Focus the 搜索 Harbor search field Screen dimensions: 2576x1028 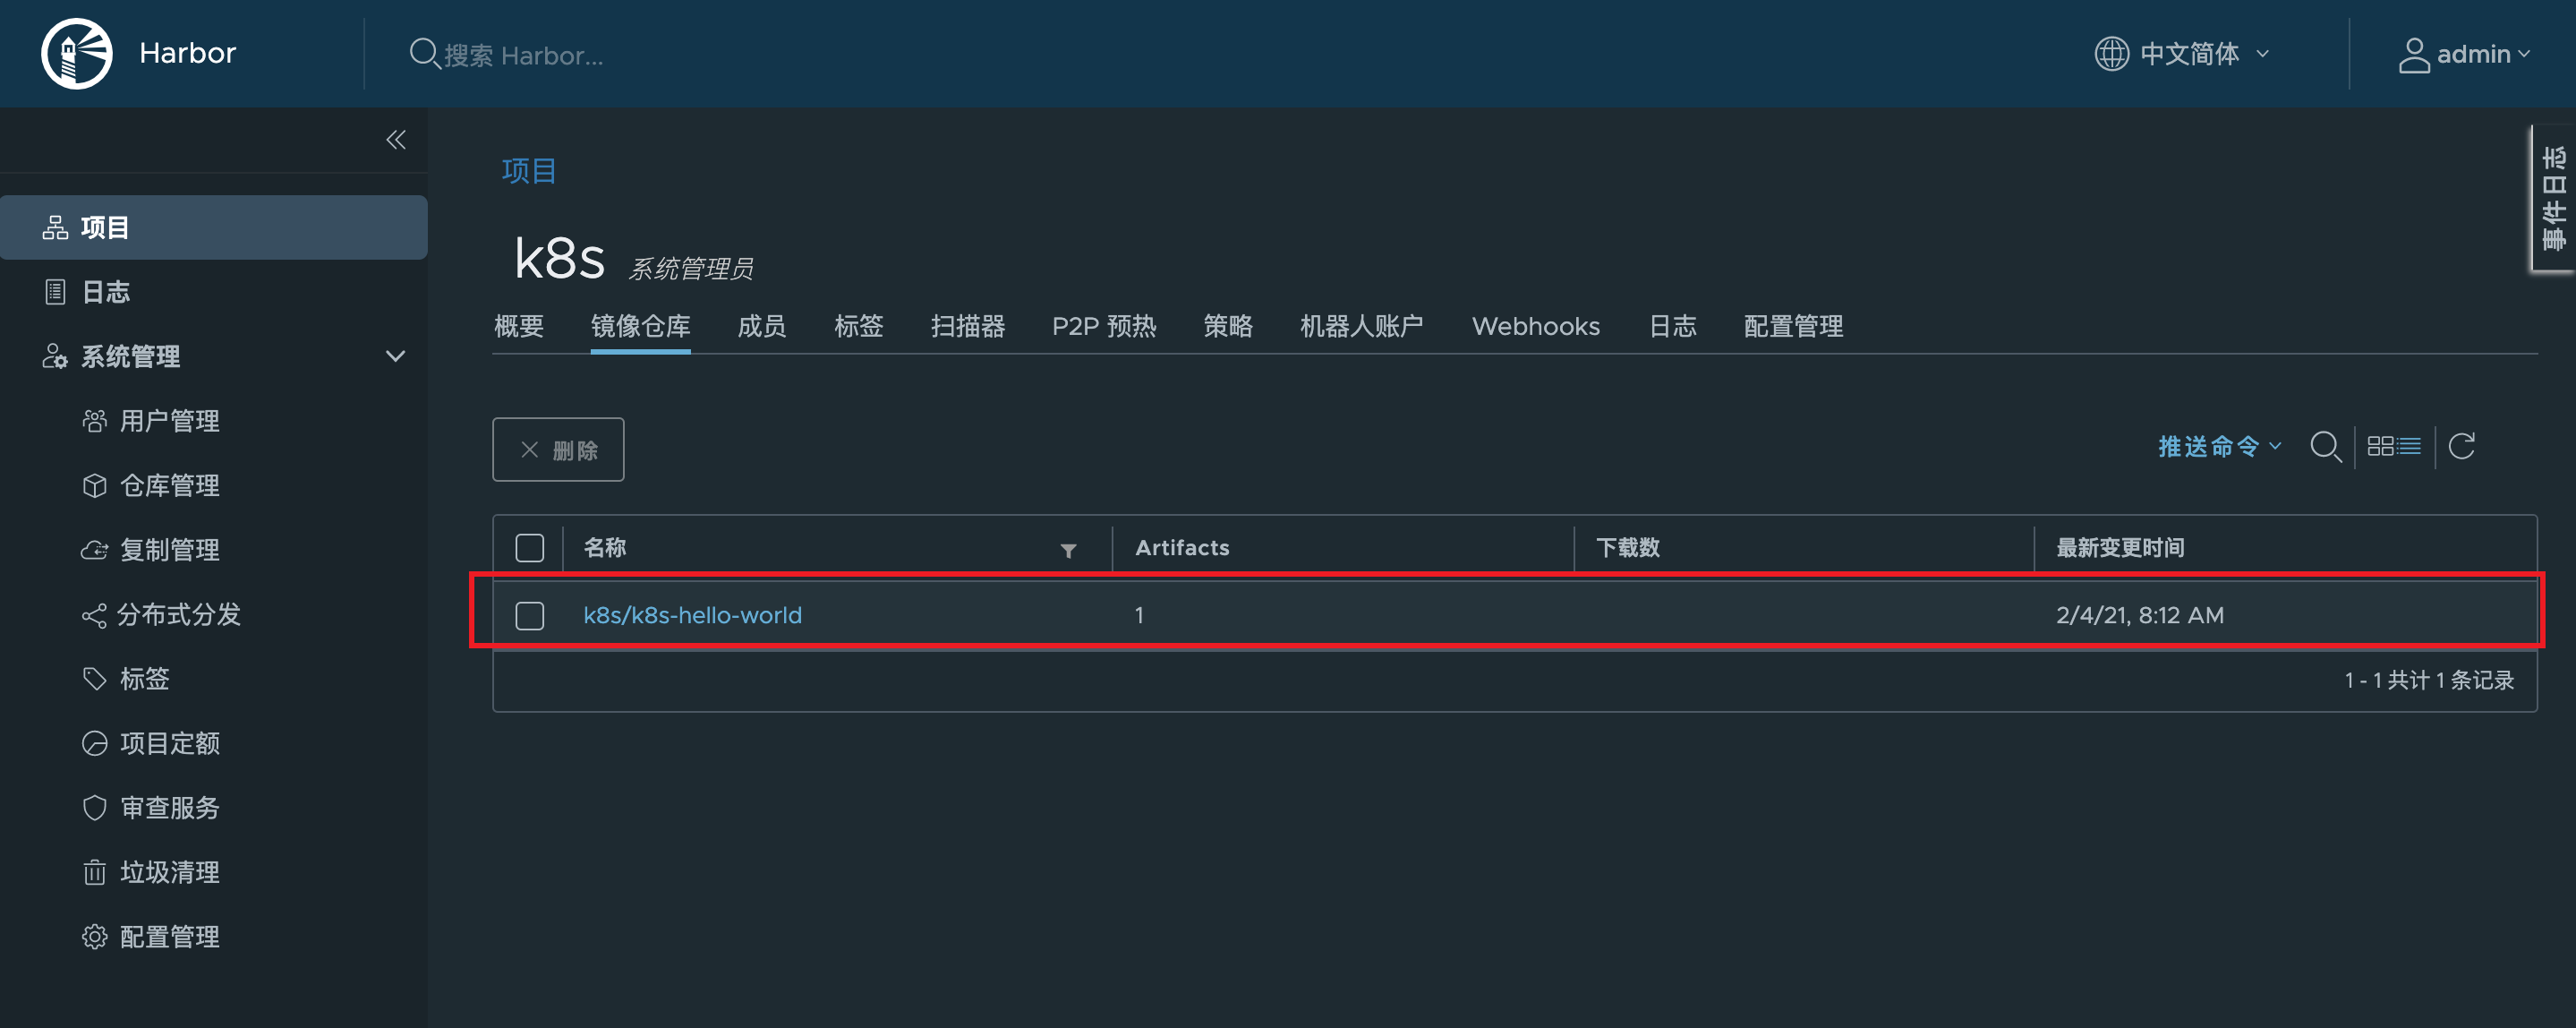[524, 55]
